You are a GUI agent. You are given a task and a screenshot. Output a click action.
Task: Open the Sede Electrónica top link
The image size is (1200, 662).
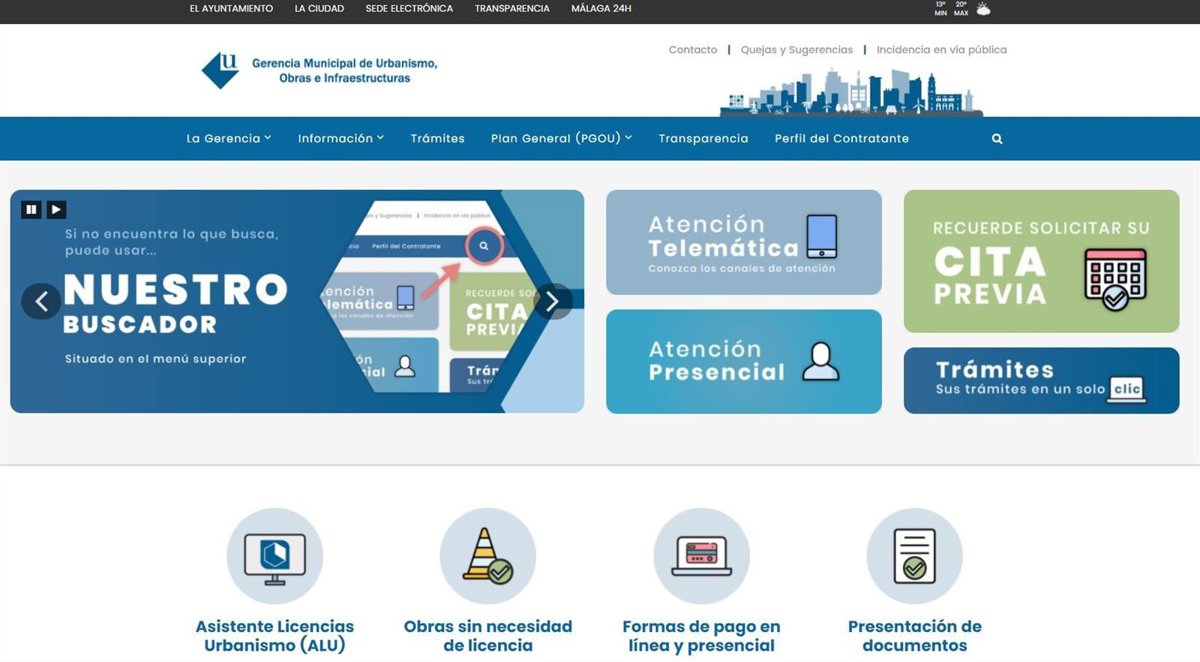pos(409,9)
